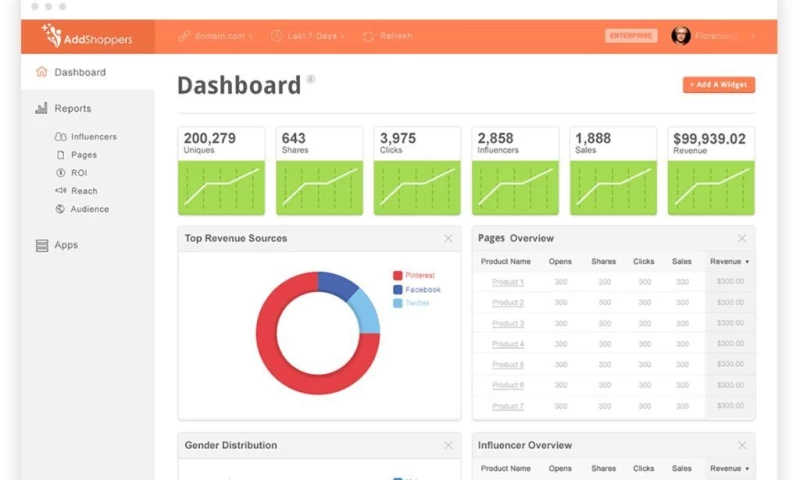Open the ROI report icon
This screenshot has width=800, height=480.
click(x=60, y=173)
